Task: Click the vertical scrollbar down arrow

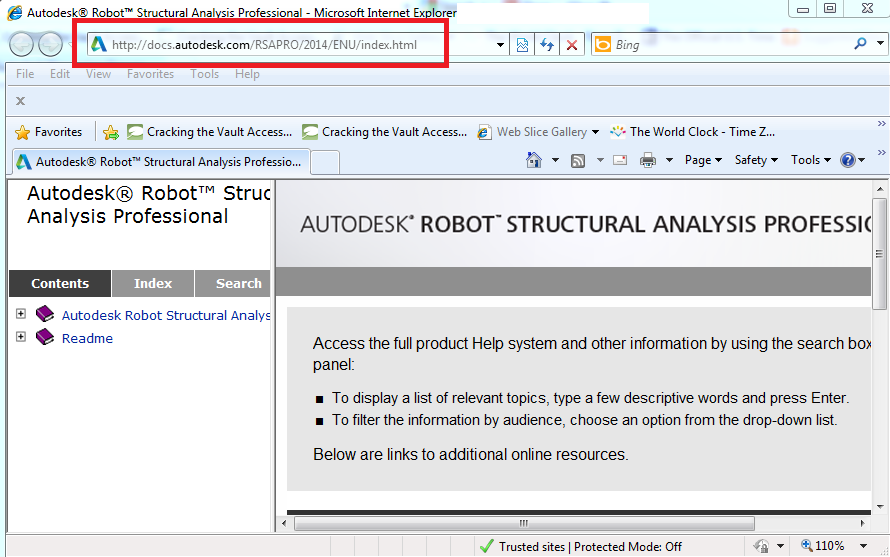Action: coord(880,506)
